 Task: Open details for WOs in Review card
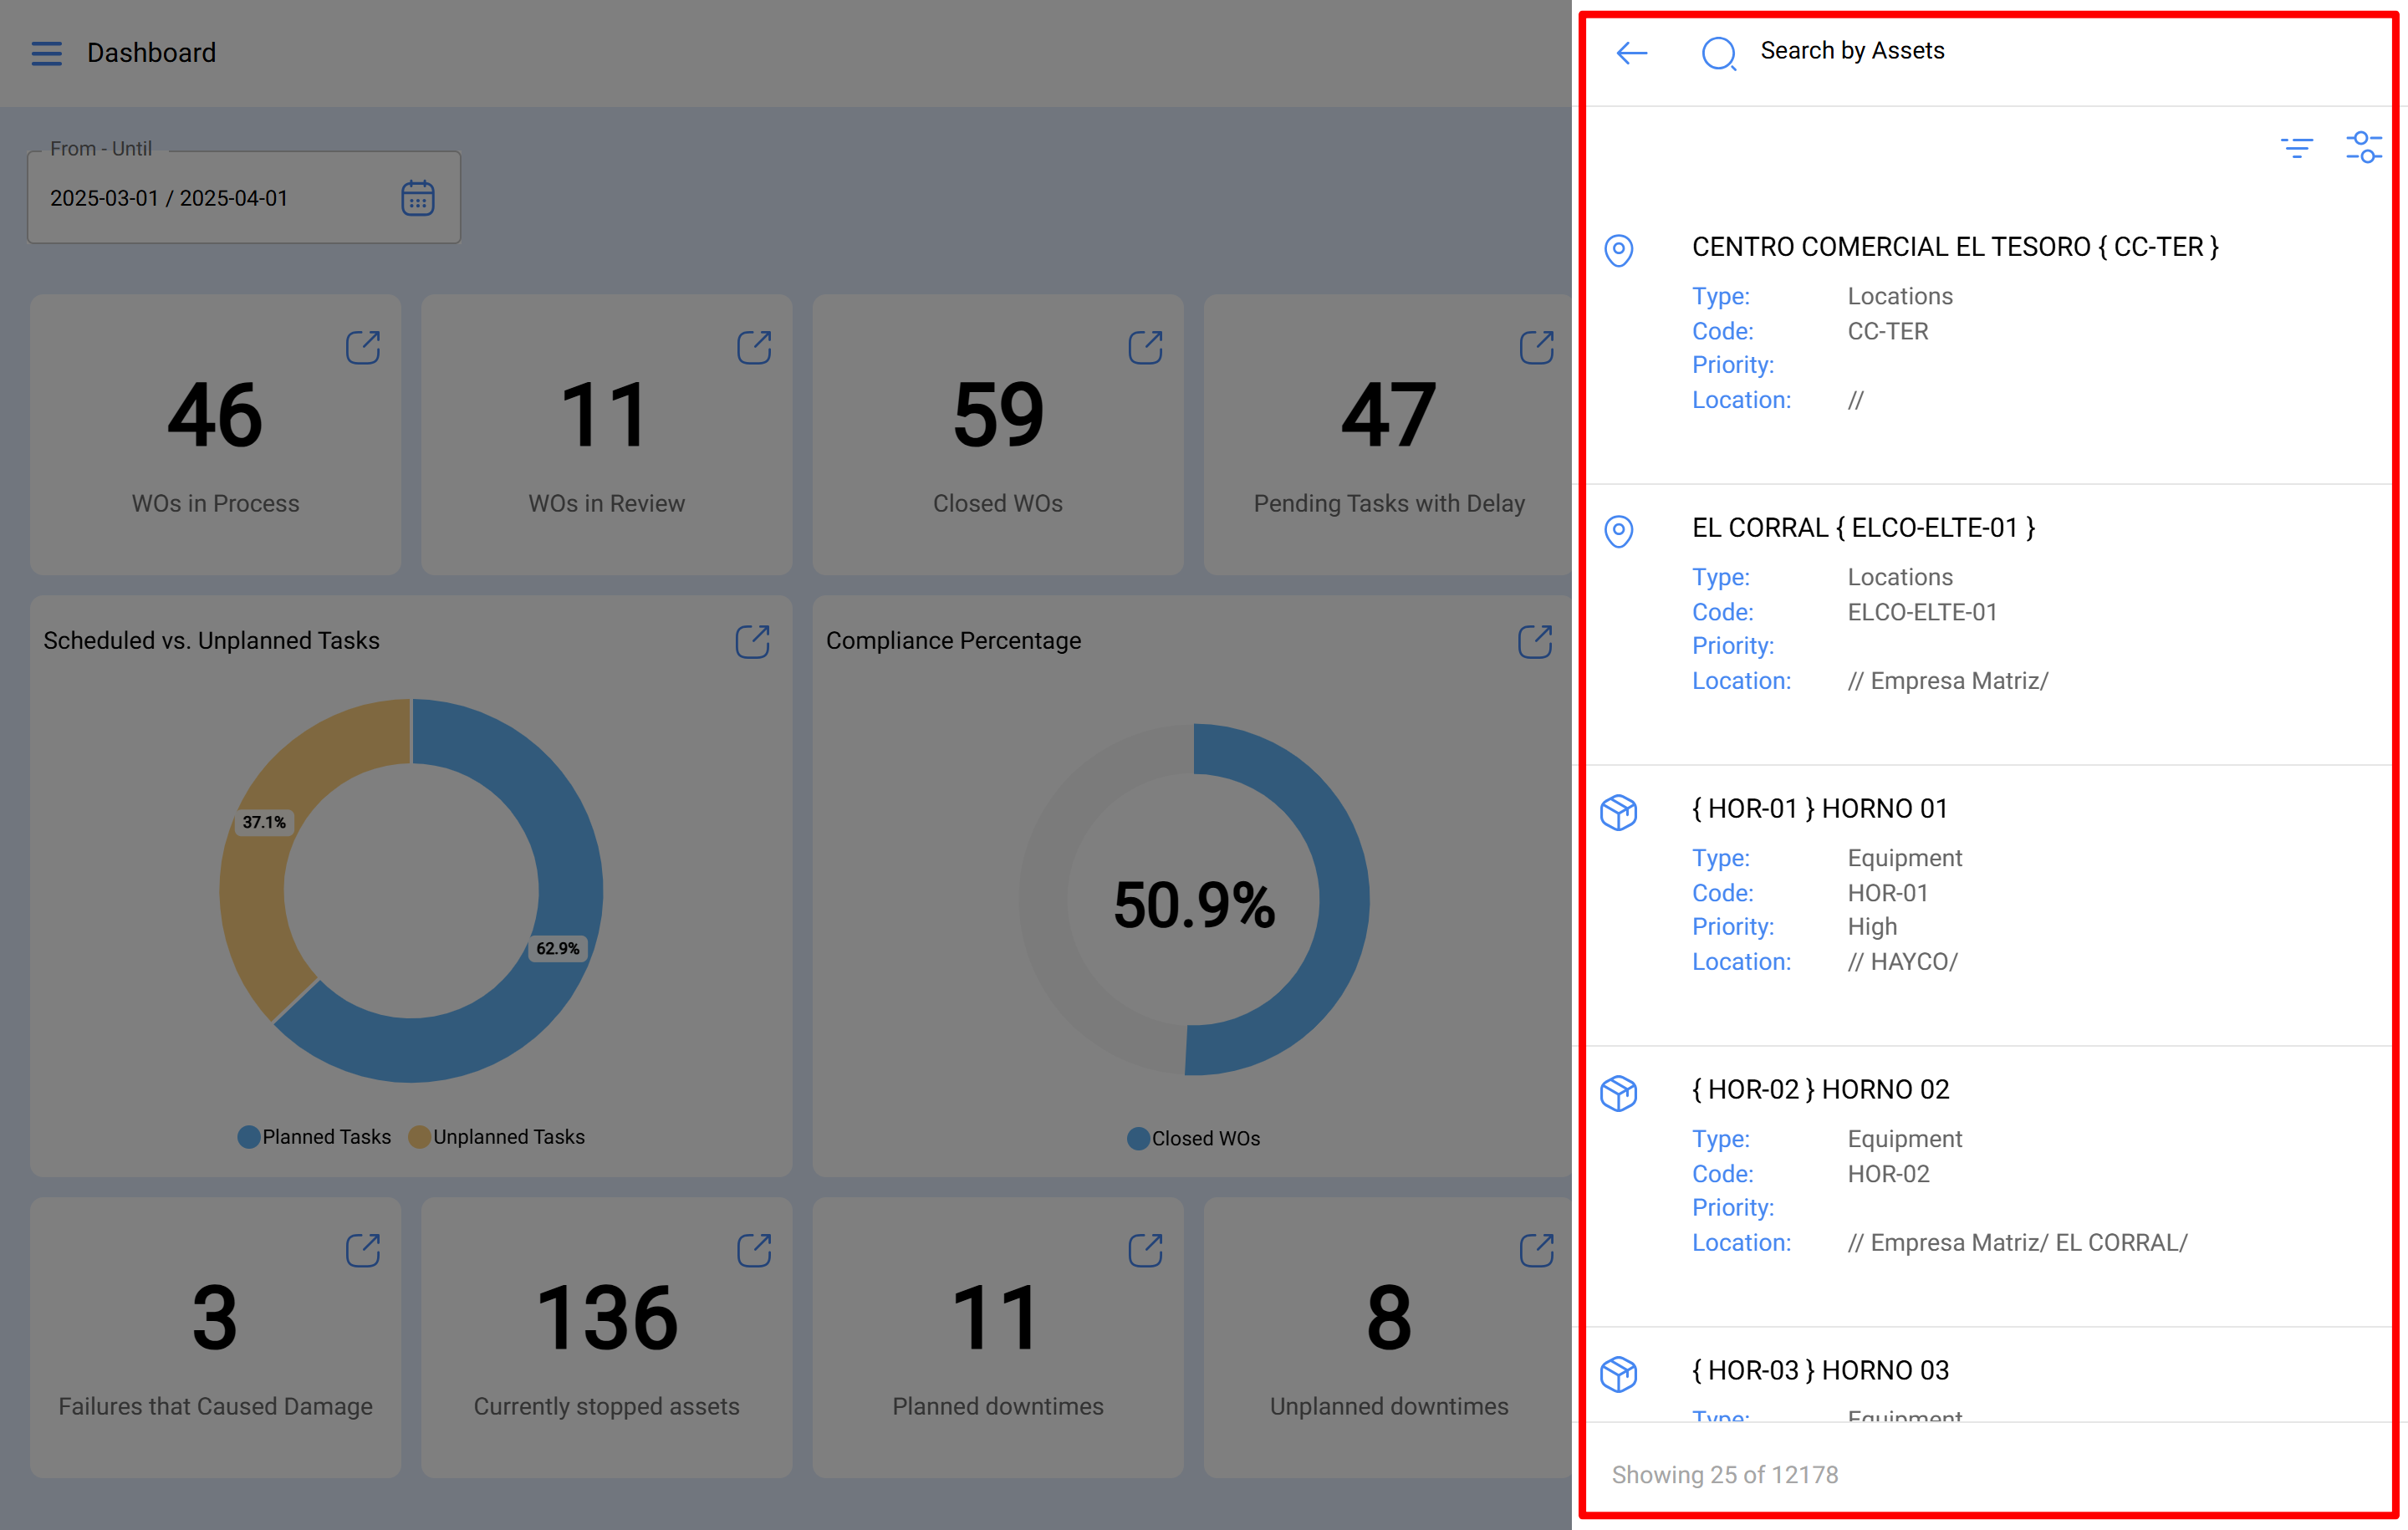coord(754,348)
